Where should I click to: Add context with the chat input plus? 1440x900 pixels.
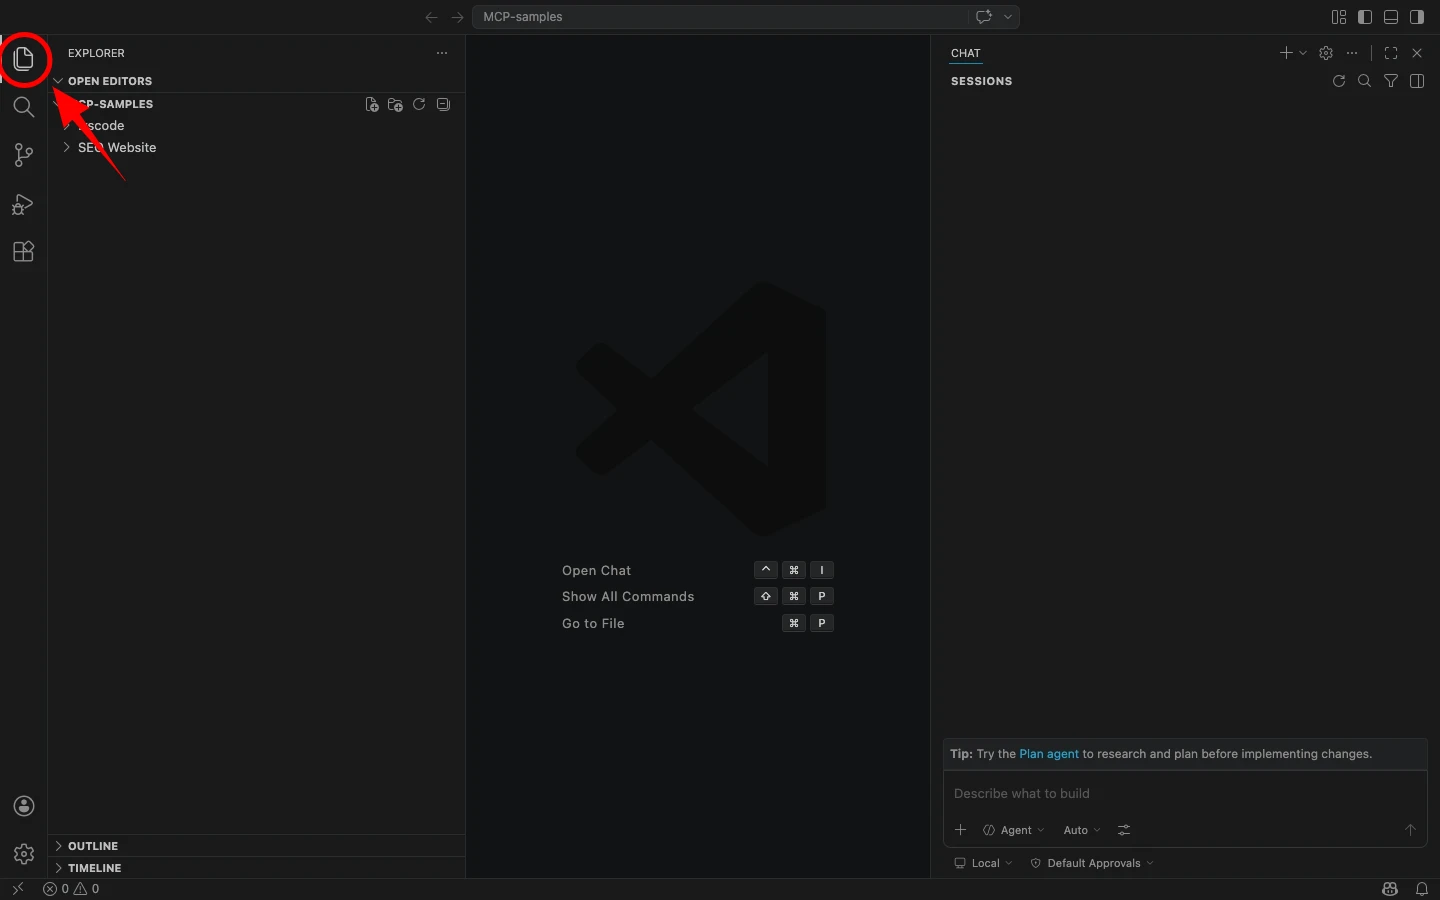[x=961, y=830]
